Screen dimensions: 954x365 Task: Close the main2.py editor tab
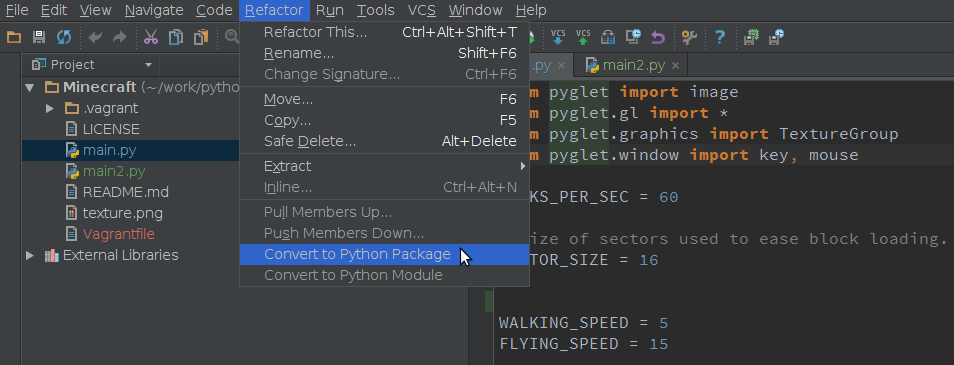pos(675,65)
